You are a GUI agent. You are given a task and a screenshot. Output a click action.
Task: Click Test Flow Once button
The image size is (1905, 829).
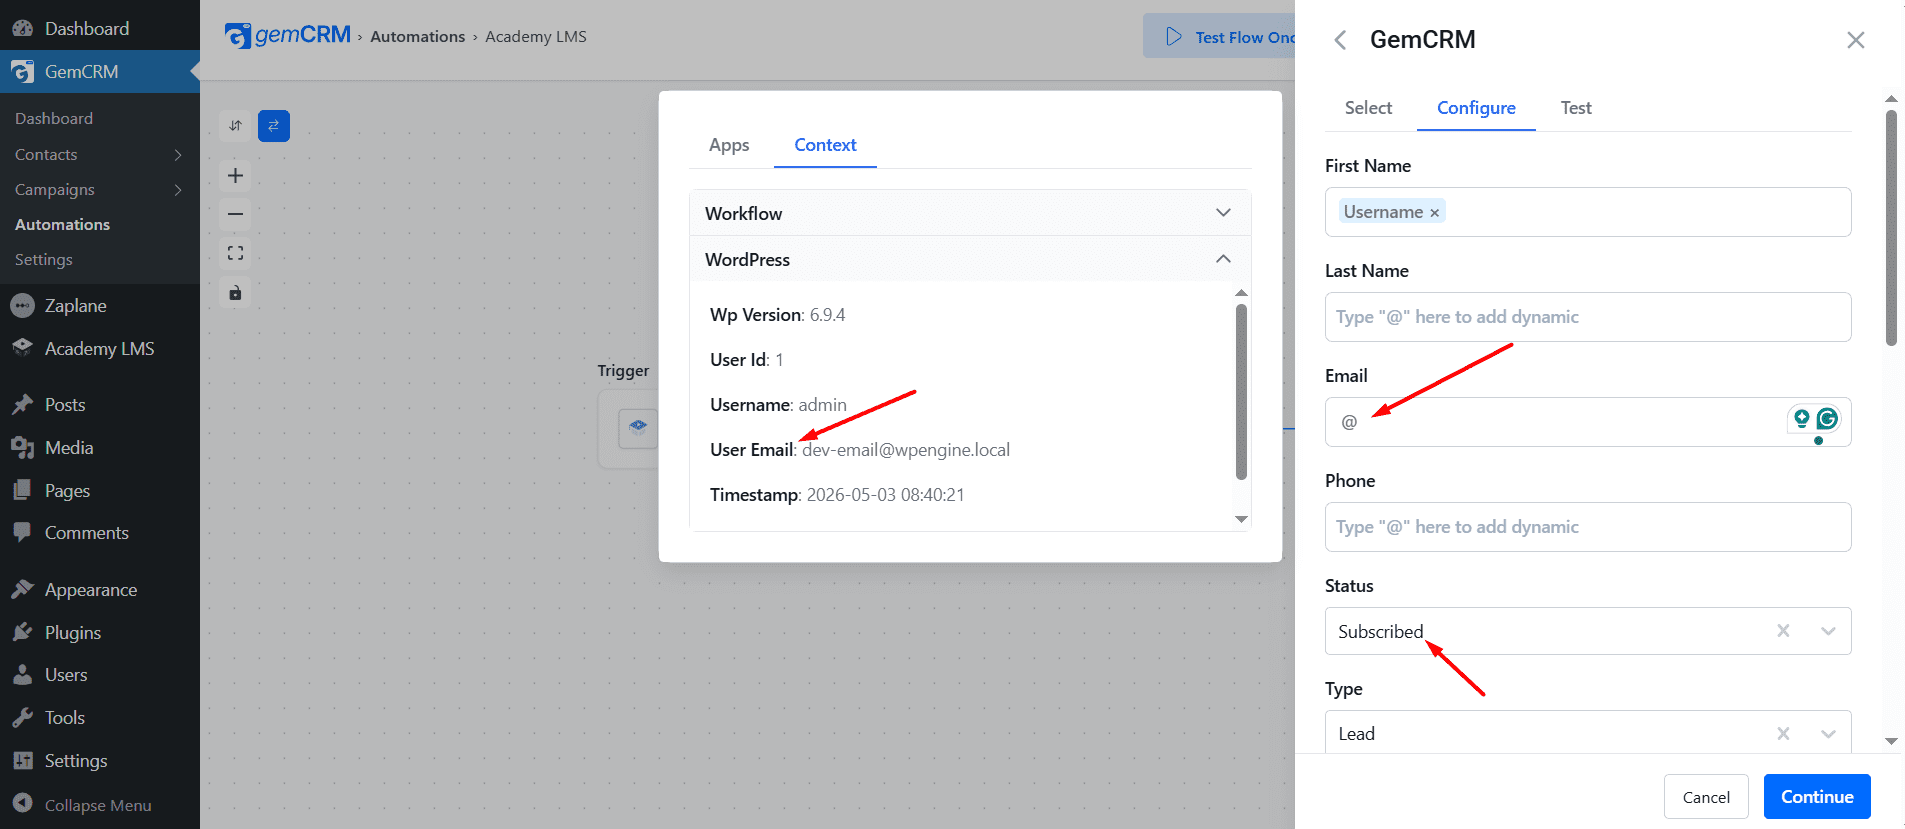pyautogui.click(x=1220, y=37)
